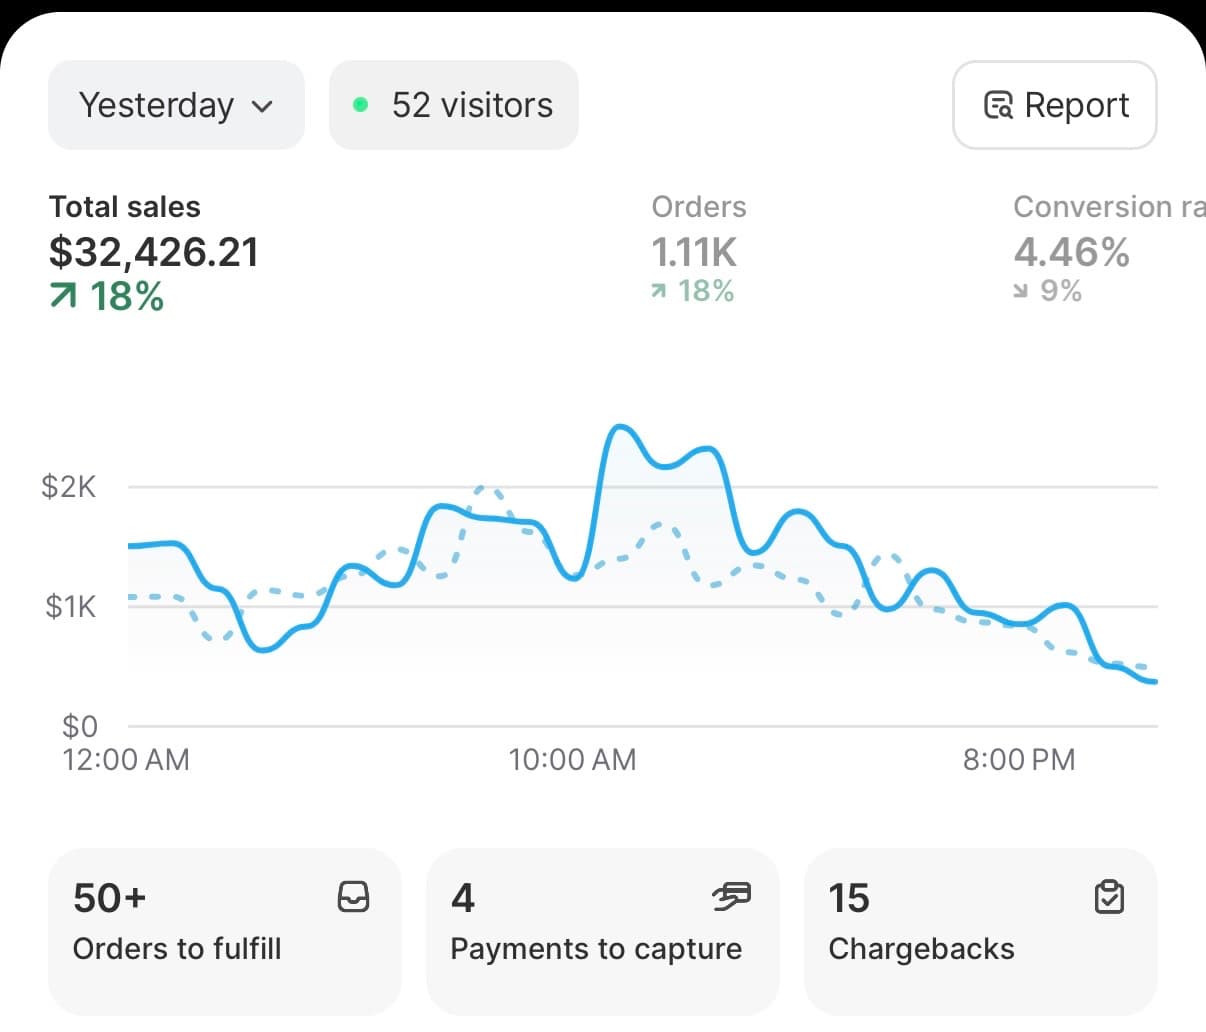This screenshot has width=1206, height=1032.
Task: Open the chevron next to Yesterday
Action: (262, 106)
